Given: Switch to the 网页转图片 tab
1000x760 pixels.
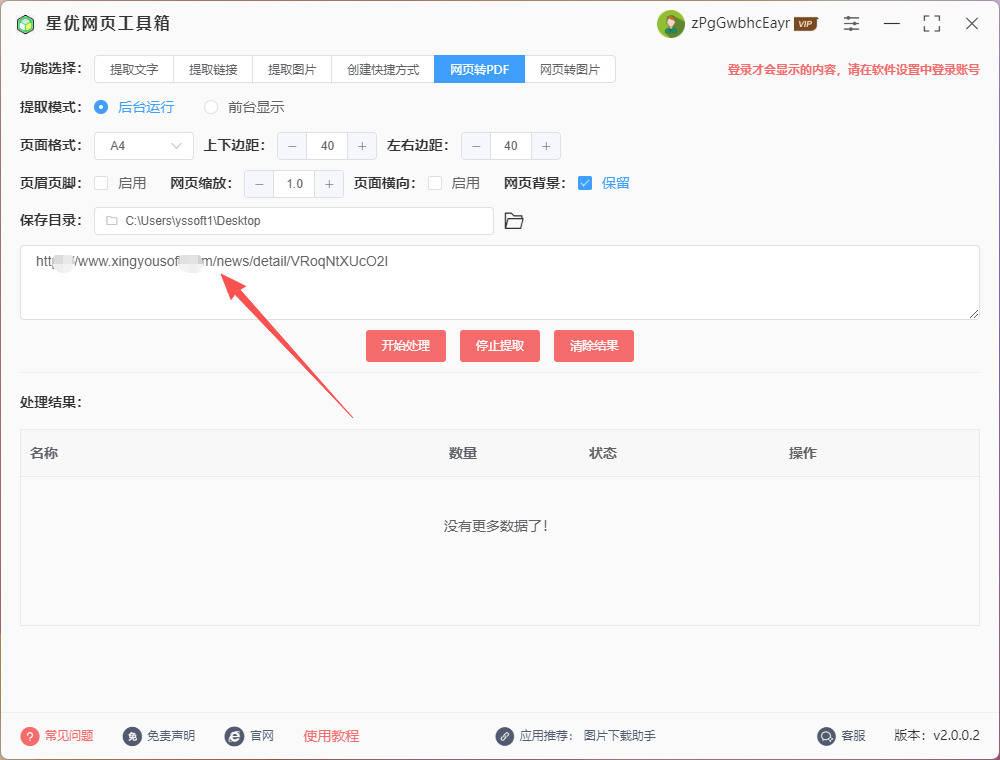Looking at the screenshot, I should (x=570, y=69).
